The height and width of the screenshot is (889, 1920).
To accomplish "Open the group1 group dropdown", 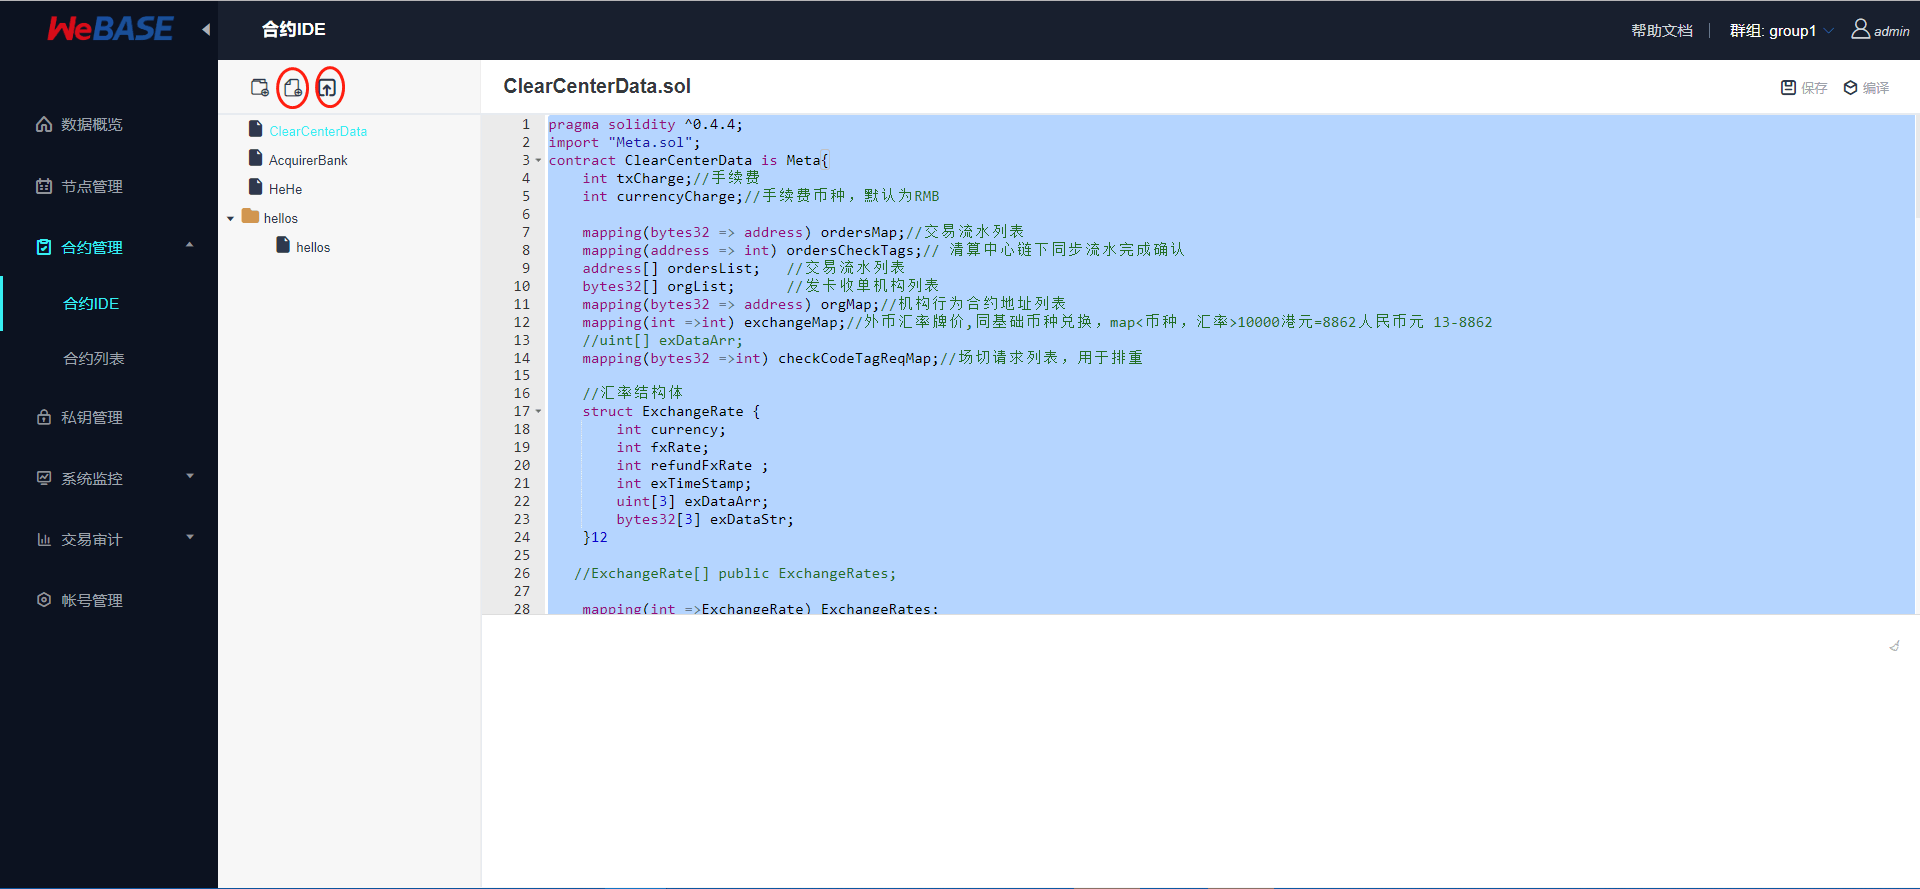I will [x=1782, y=31].
